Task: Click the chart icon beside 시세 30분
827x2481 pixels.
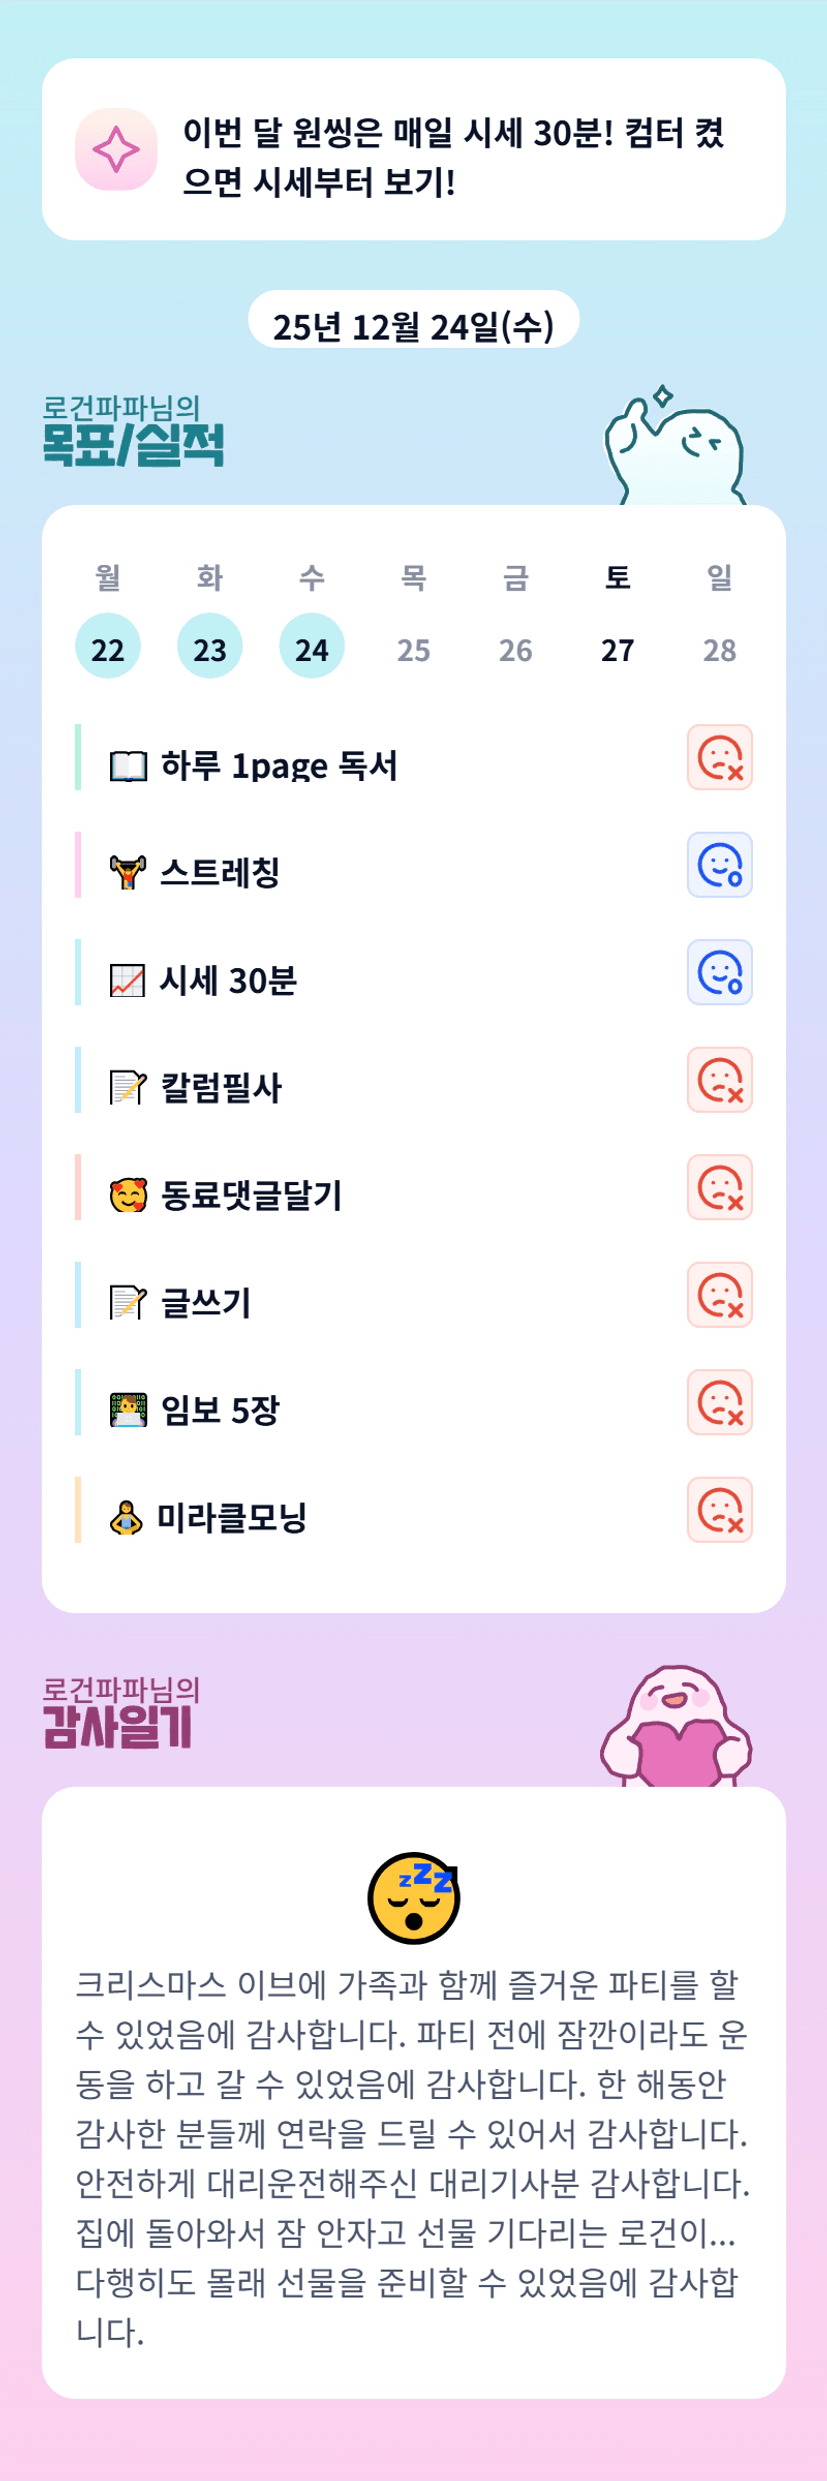Action: [128, 981]
